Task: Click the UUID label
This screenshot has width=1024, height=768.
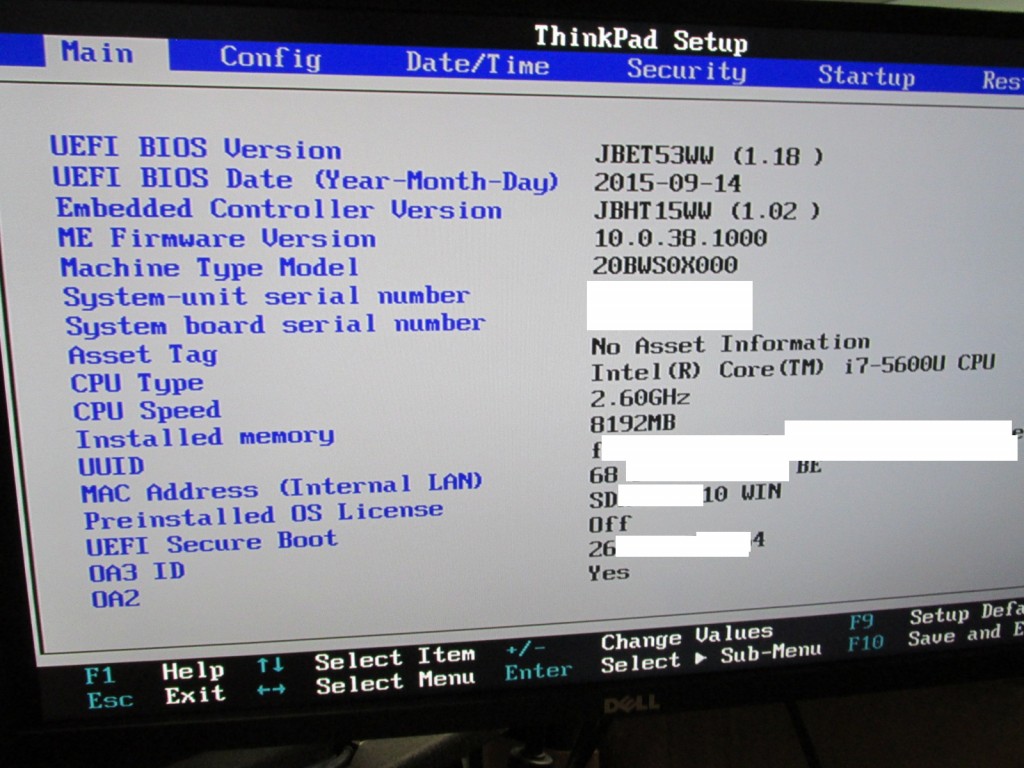Action: point(111,466)
